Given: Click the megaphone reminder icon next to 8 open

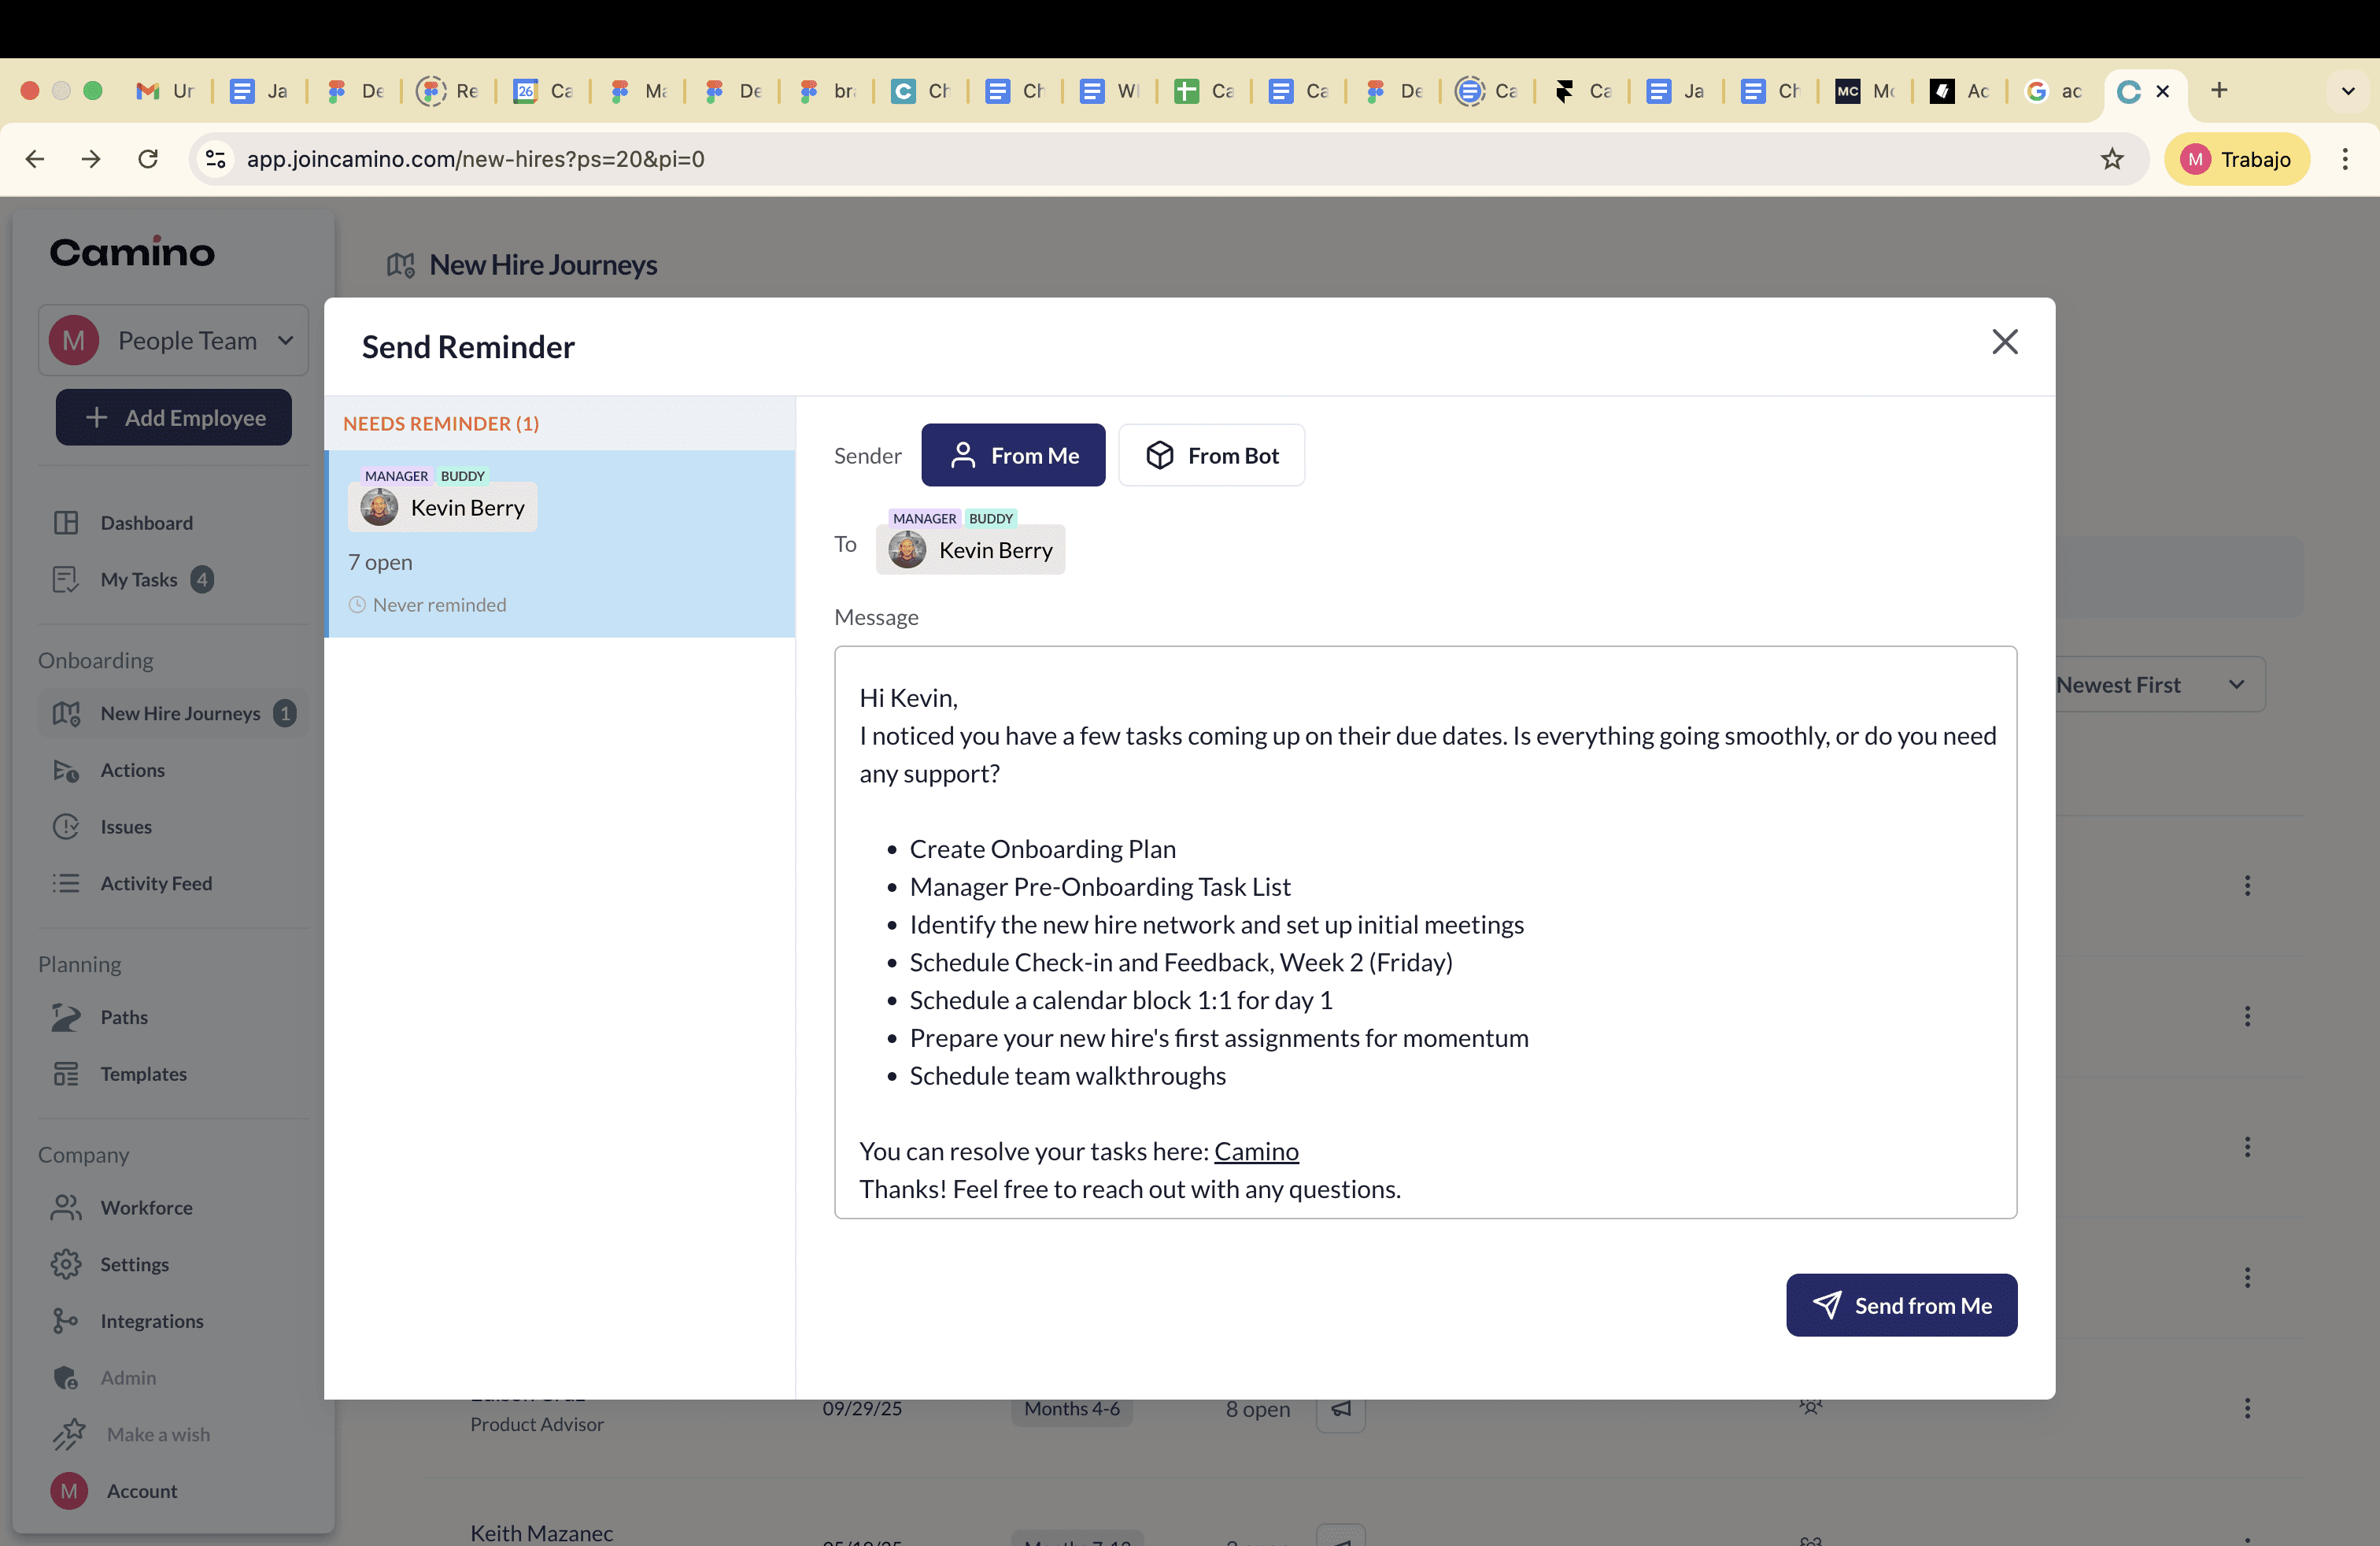Looking at the screenshot, I should 1341,1409.
